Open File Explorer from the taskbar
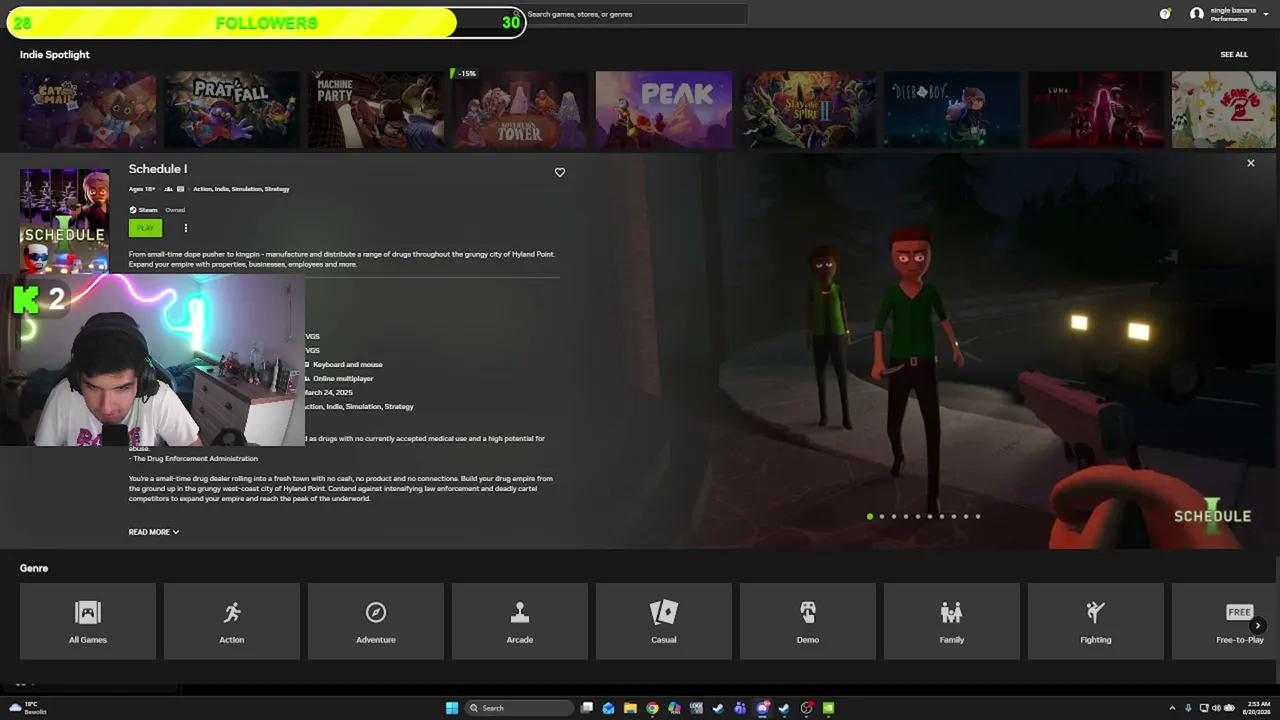The height and width of the screenshot is (720, 1280). [630, 708]
